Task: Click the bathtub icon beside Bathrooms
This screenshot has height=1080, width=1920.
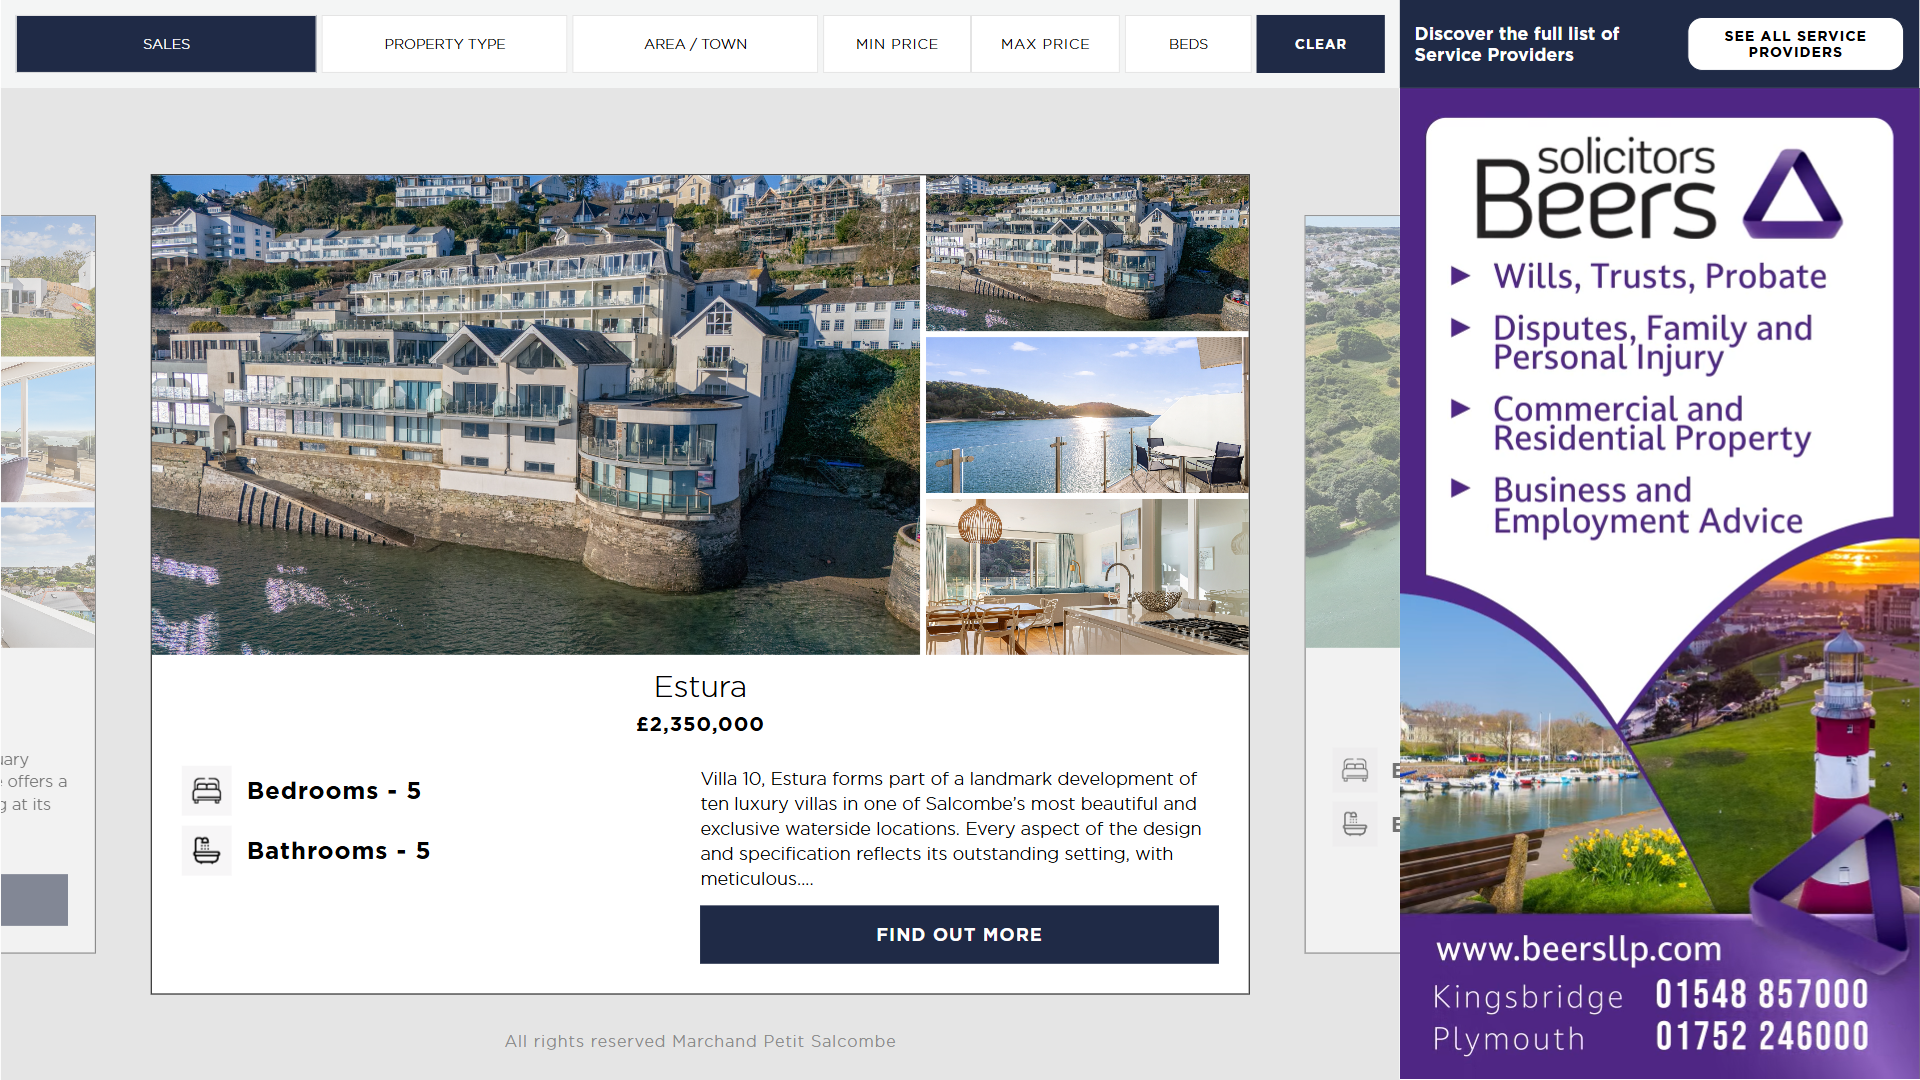Action: click(x=207, y=851)
